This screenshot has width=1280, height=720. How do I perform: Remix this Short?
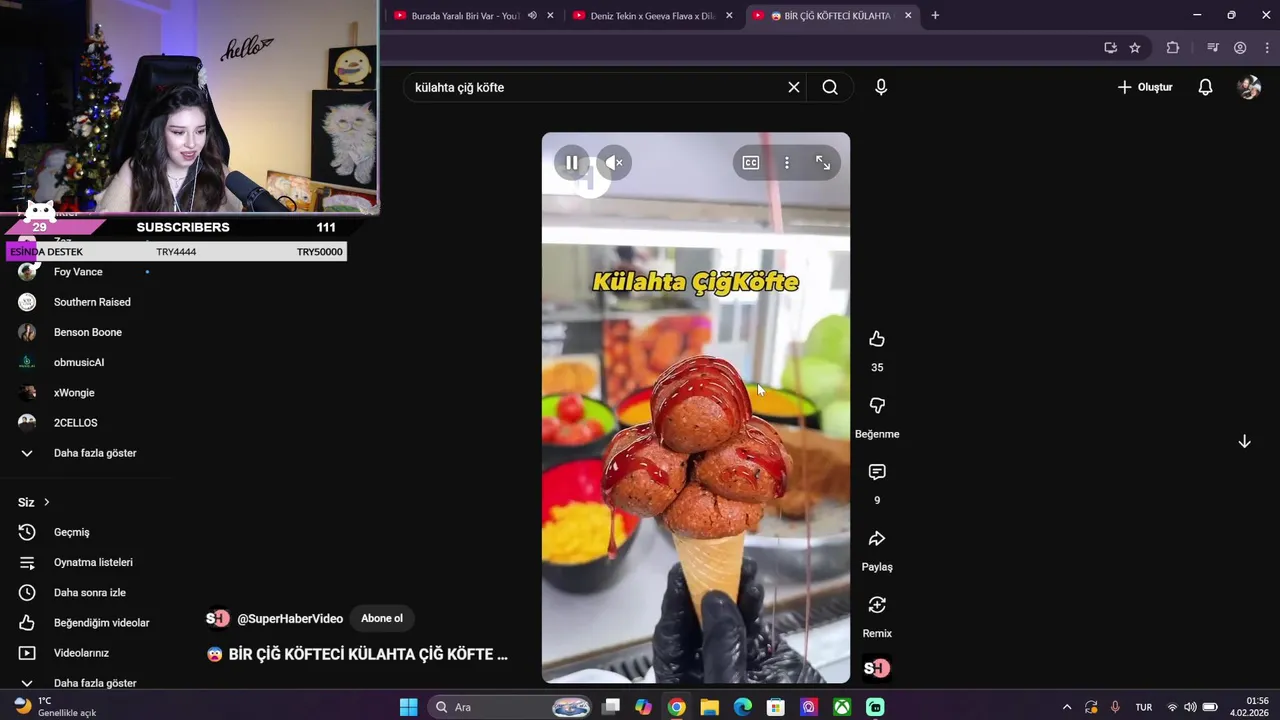click(877, 605)
